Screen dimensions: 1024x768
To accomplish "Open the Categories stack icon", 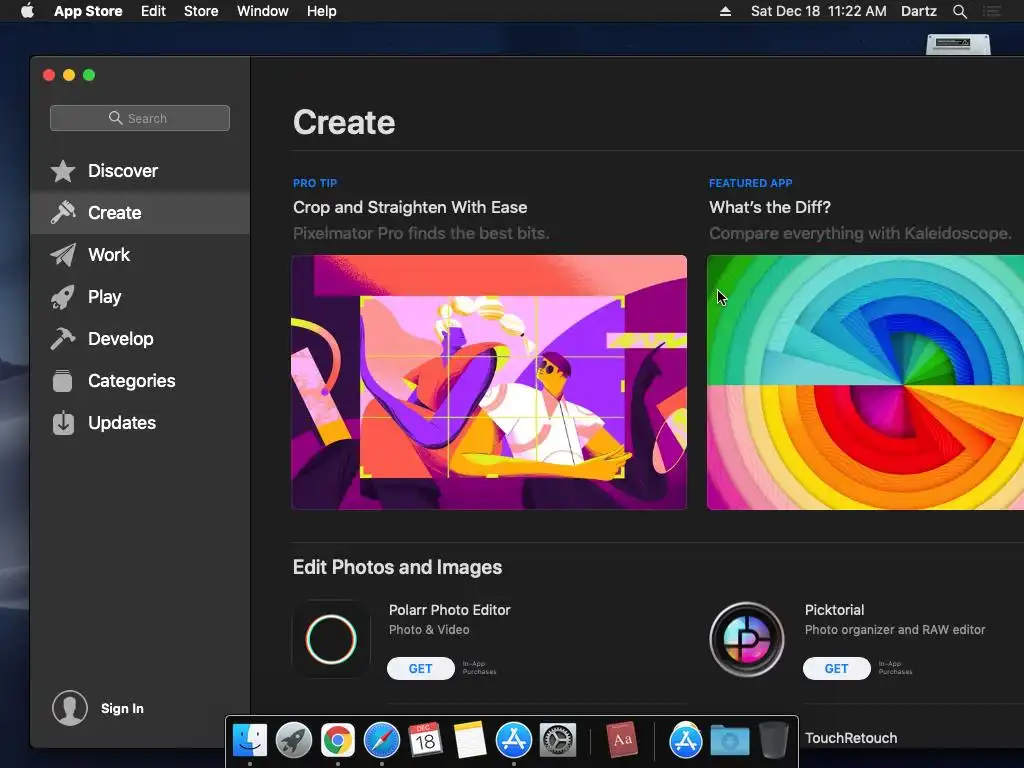I will [x=63, y=381].
